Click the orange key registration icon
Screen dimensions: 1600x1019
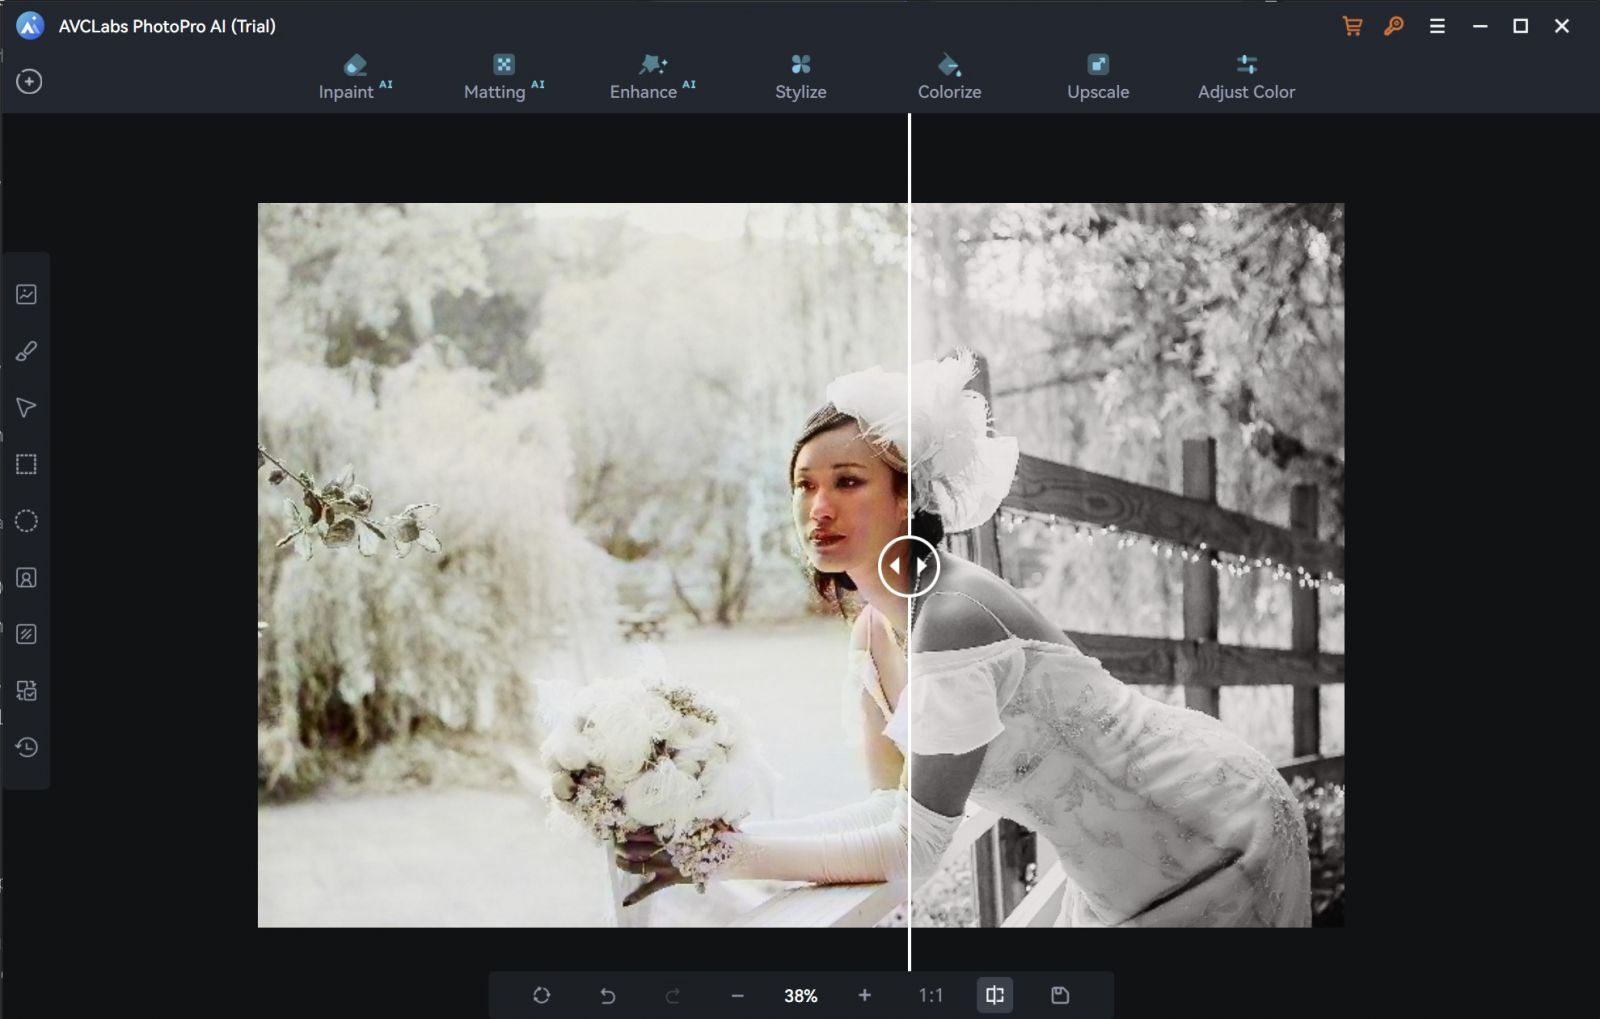pyautogui.click(x=1393, y=25)
